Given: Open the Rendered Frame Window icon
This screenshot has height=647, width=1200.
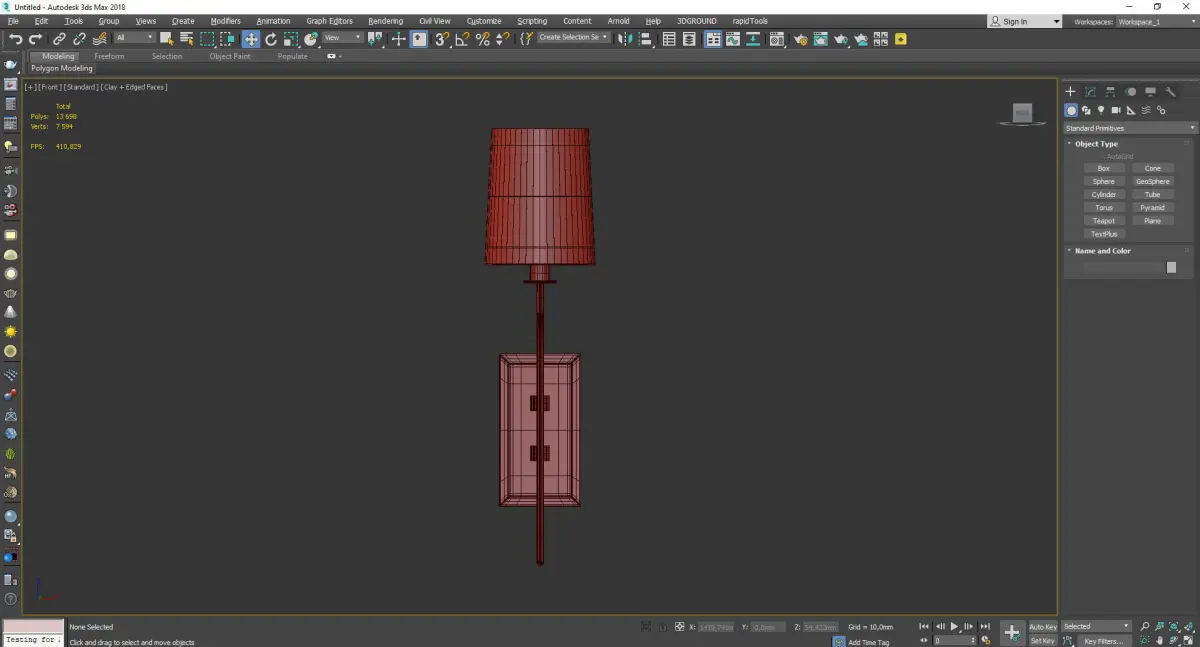Looking at the screenshot, I should [820, 39].
